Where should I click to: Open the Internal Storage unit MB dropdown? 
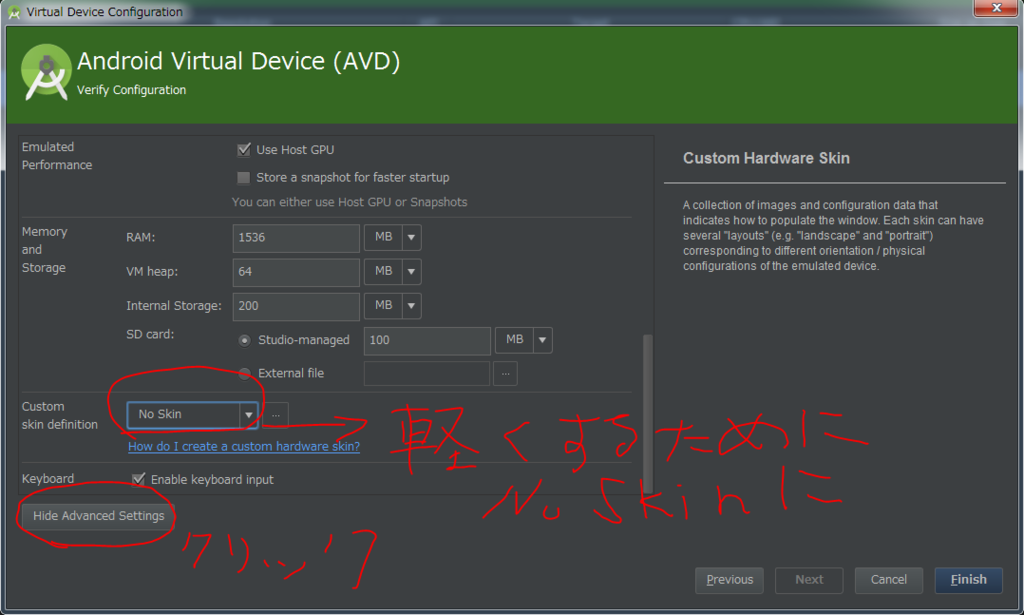click(392, 306)
